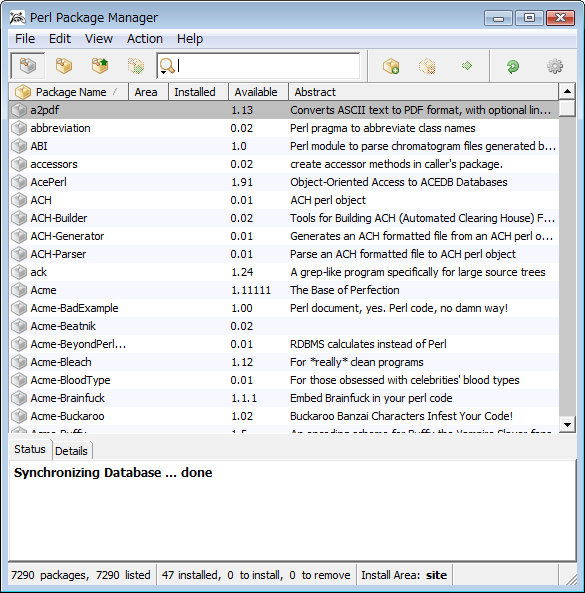Click the window resize grip corner

tap(571, 579)
